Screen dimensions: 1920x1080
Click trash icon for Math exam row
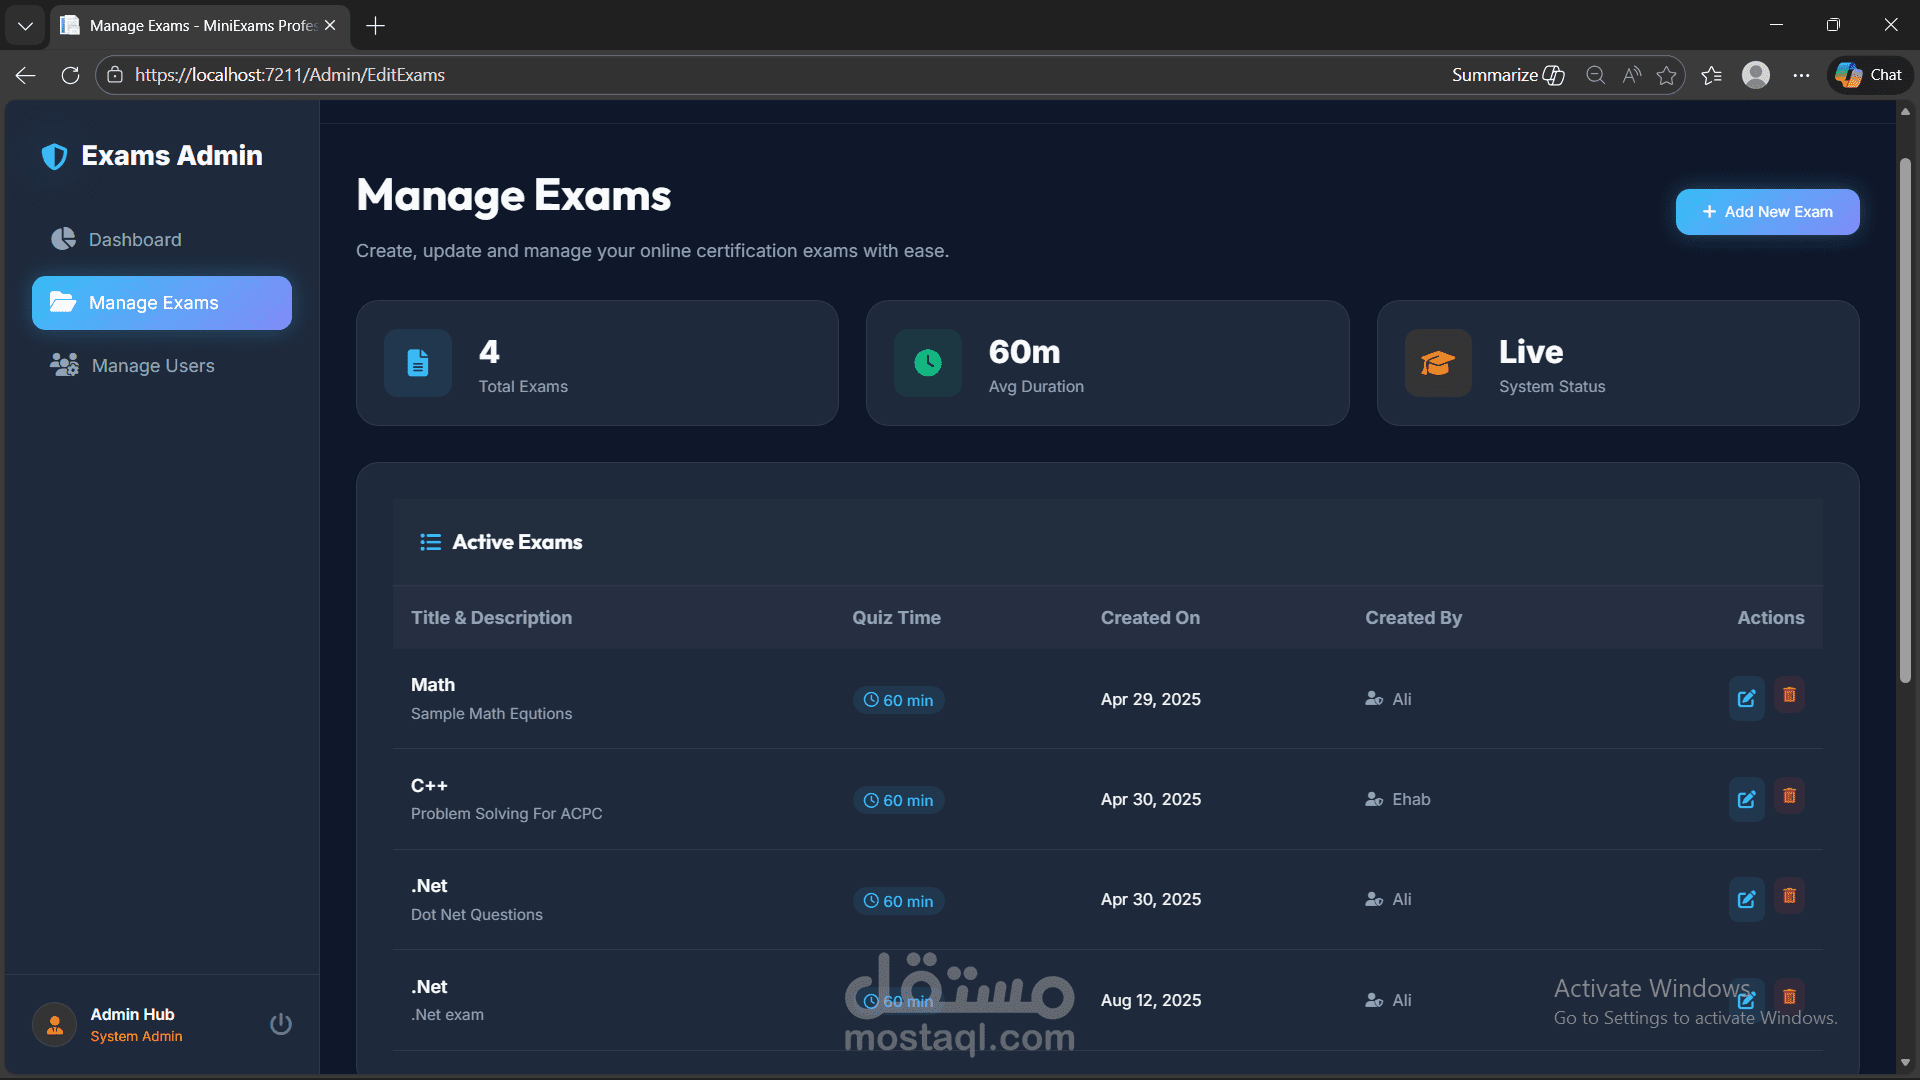(x=1789, y=695)
